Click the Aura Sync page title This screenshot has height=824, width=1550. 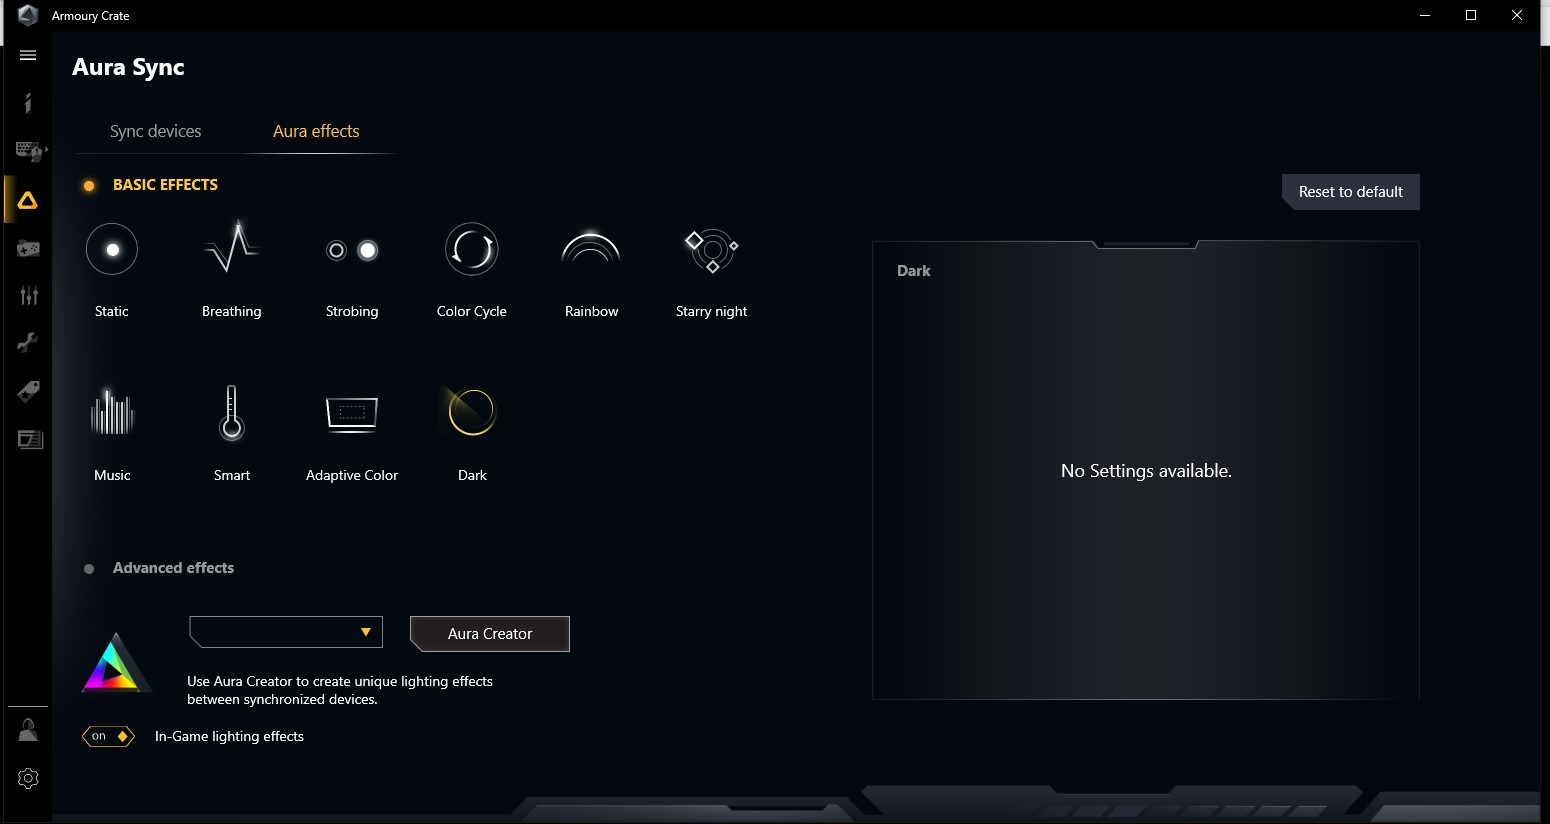coord(128,67)
